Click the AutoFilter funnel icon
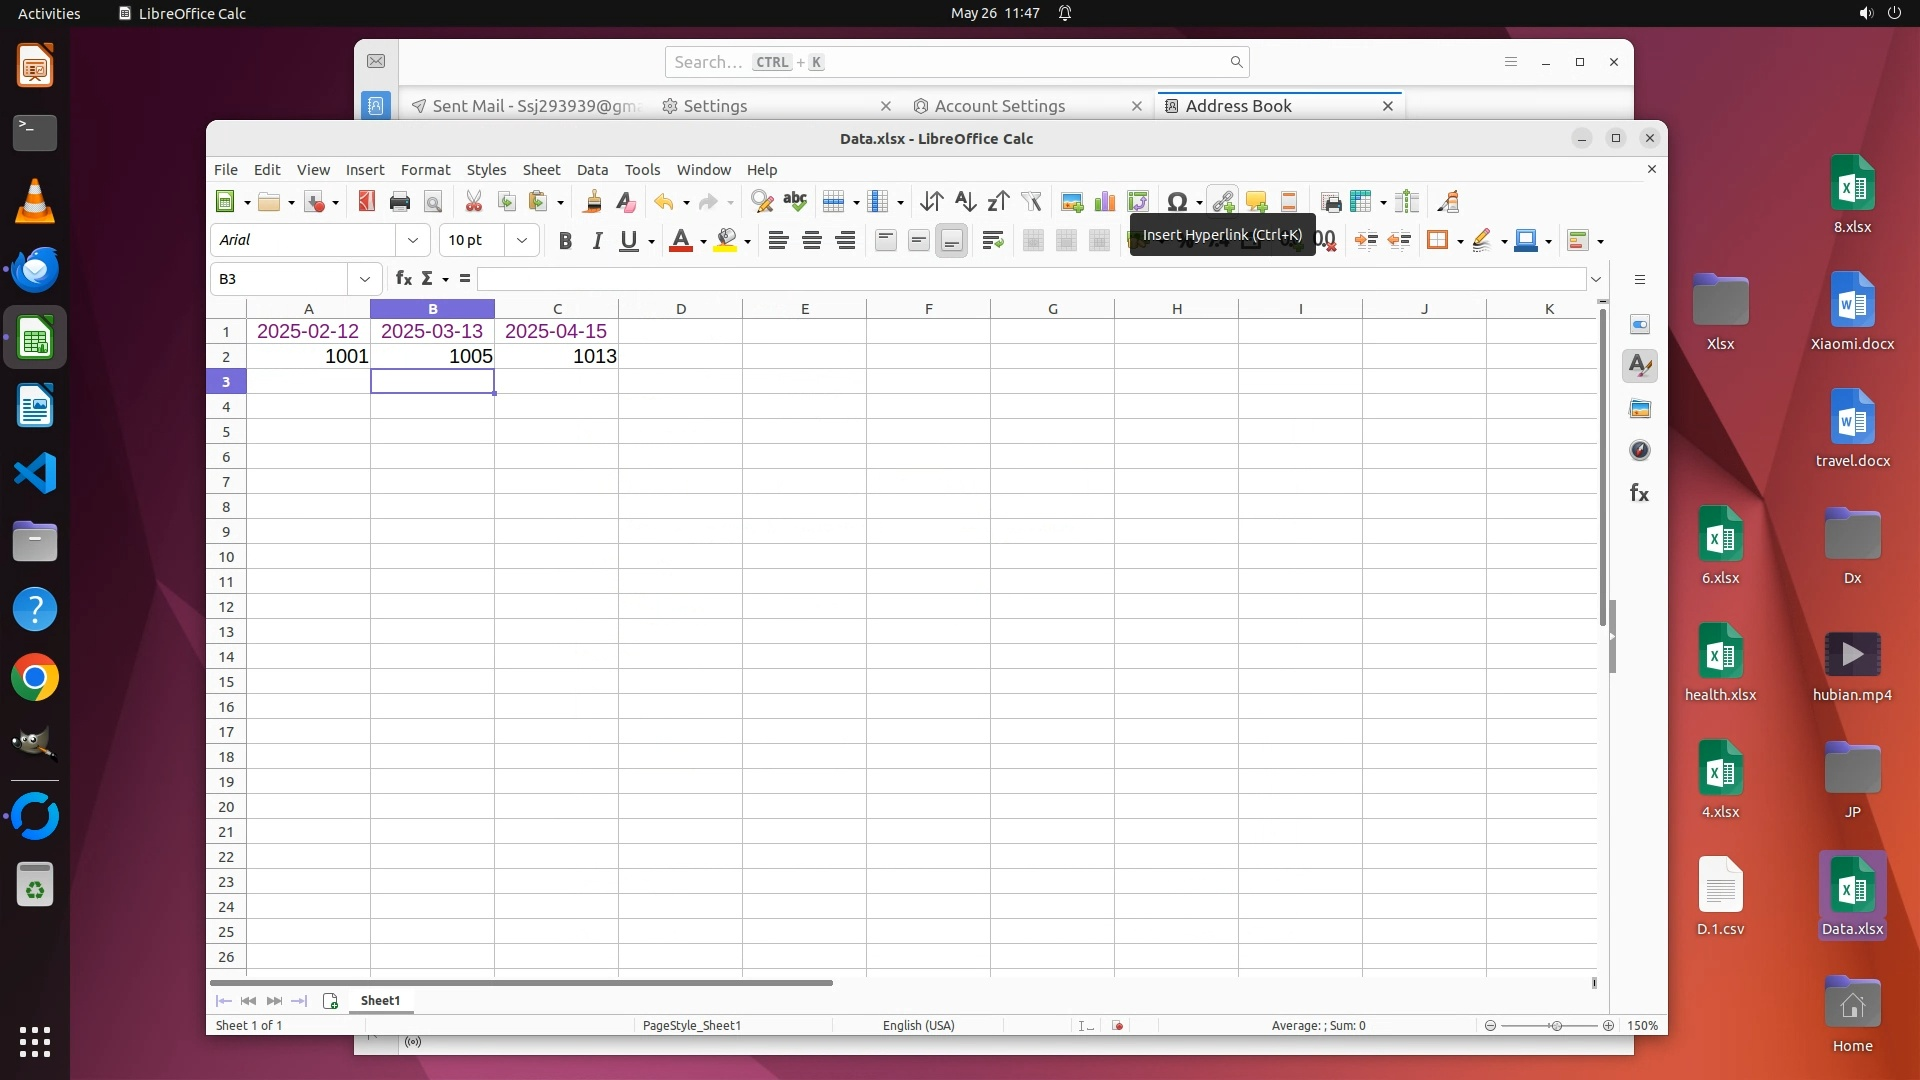 (1031, 202)
